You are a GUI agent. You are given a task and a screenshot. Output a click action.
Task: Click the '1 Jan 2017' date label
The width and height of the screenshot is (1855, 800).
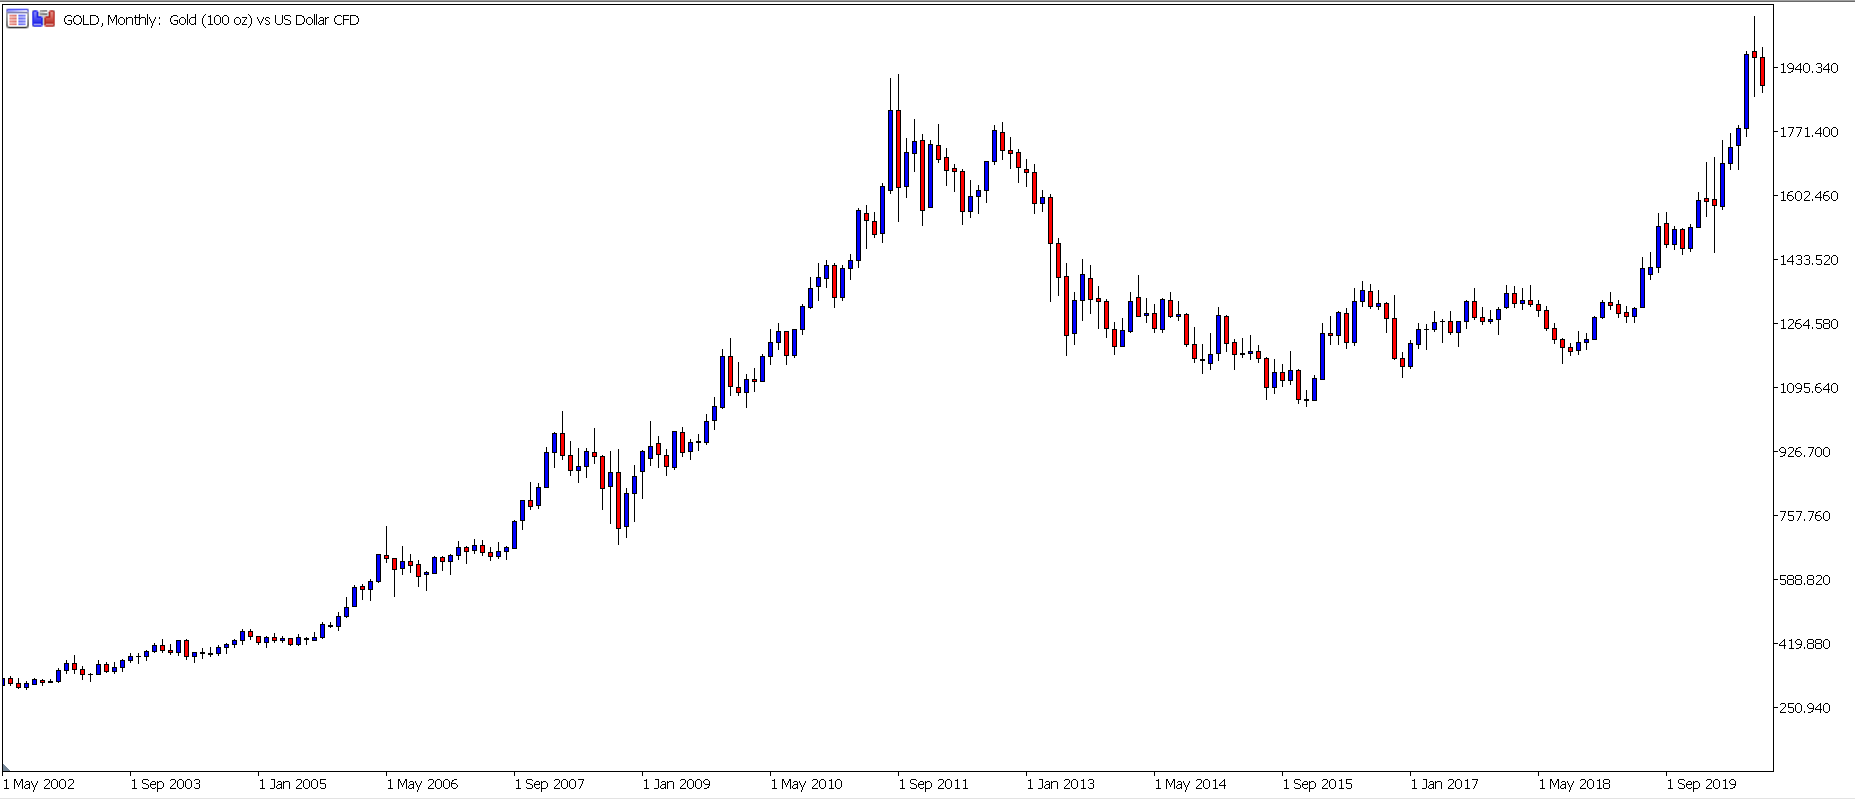click(x=1445, y=784)
